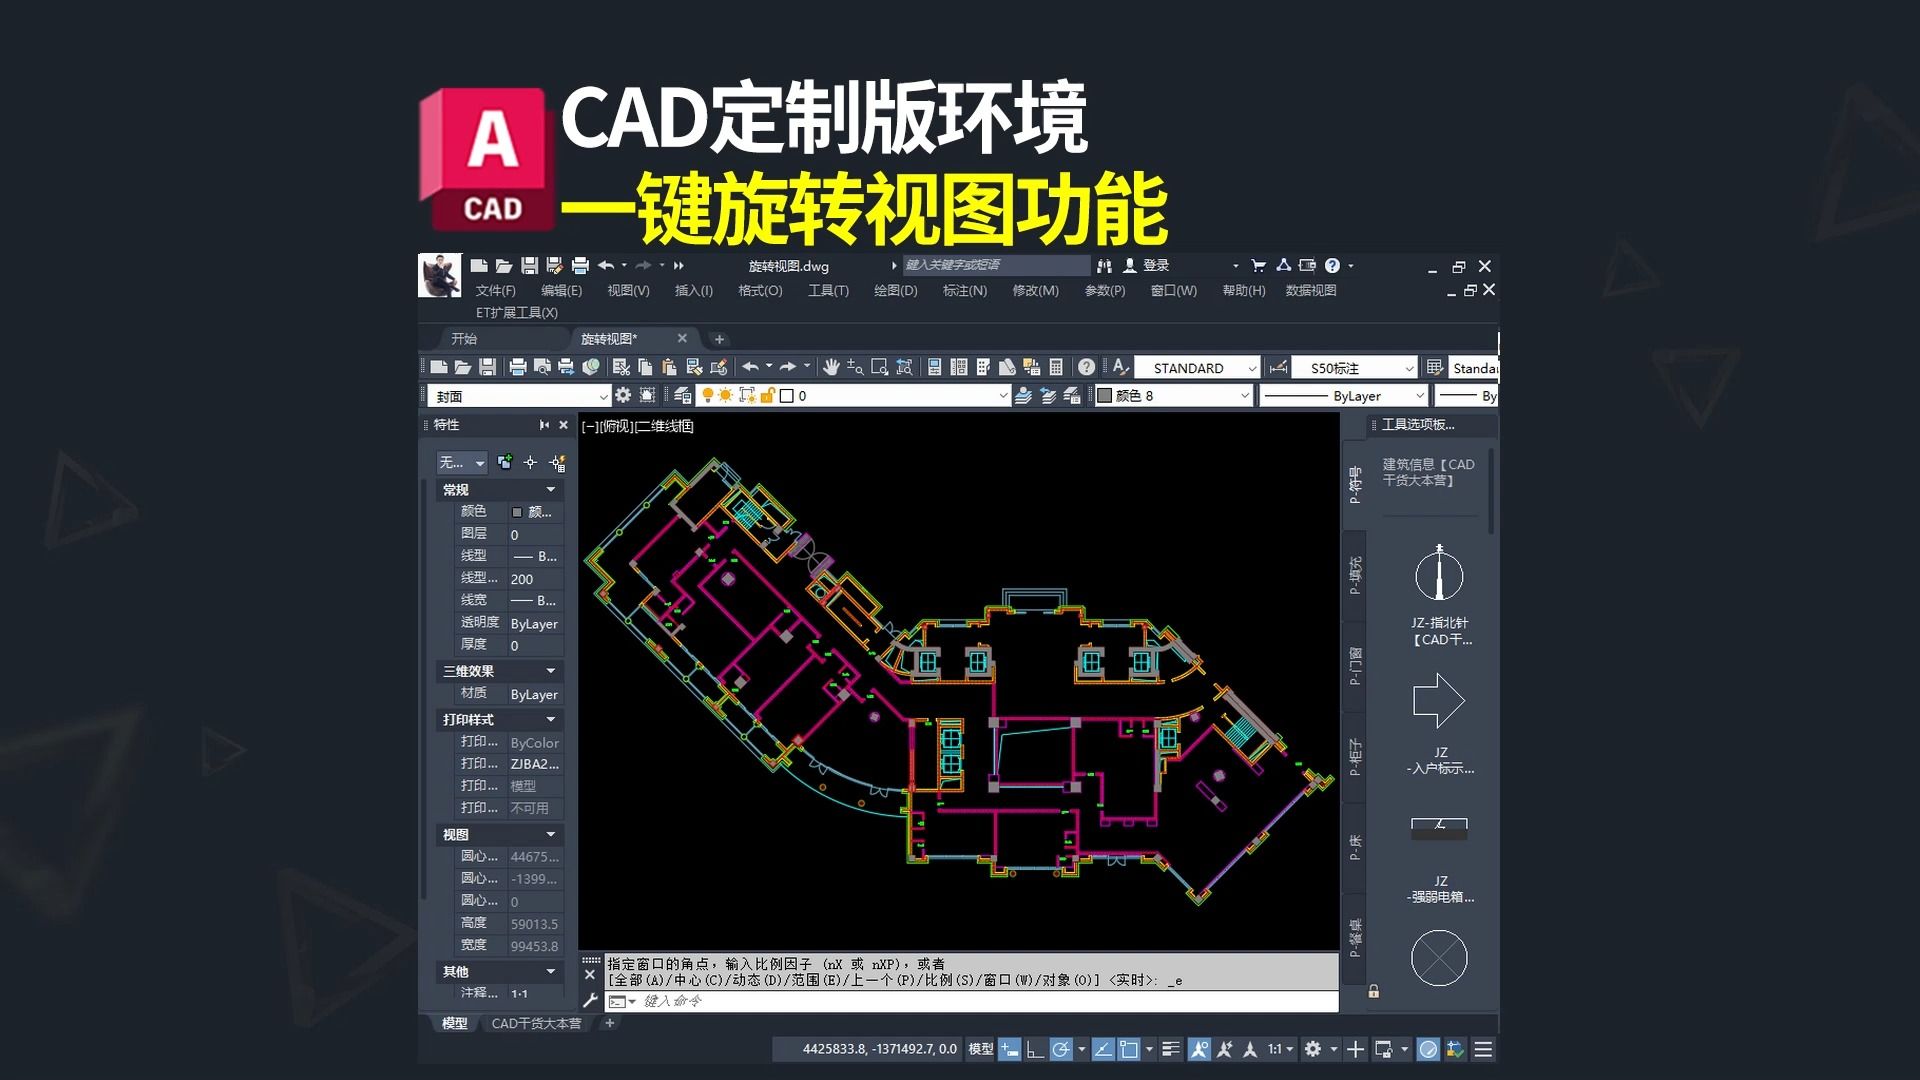This screenshot has width=1920, height=1080.
Task: Open the 视图(V) menu
Action: (628, 290)
